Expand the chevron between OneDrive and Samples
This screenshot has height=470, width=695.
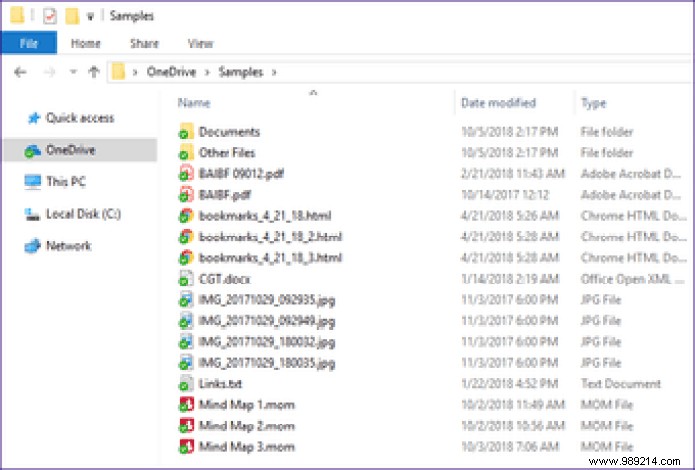(207, 72)
